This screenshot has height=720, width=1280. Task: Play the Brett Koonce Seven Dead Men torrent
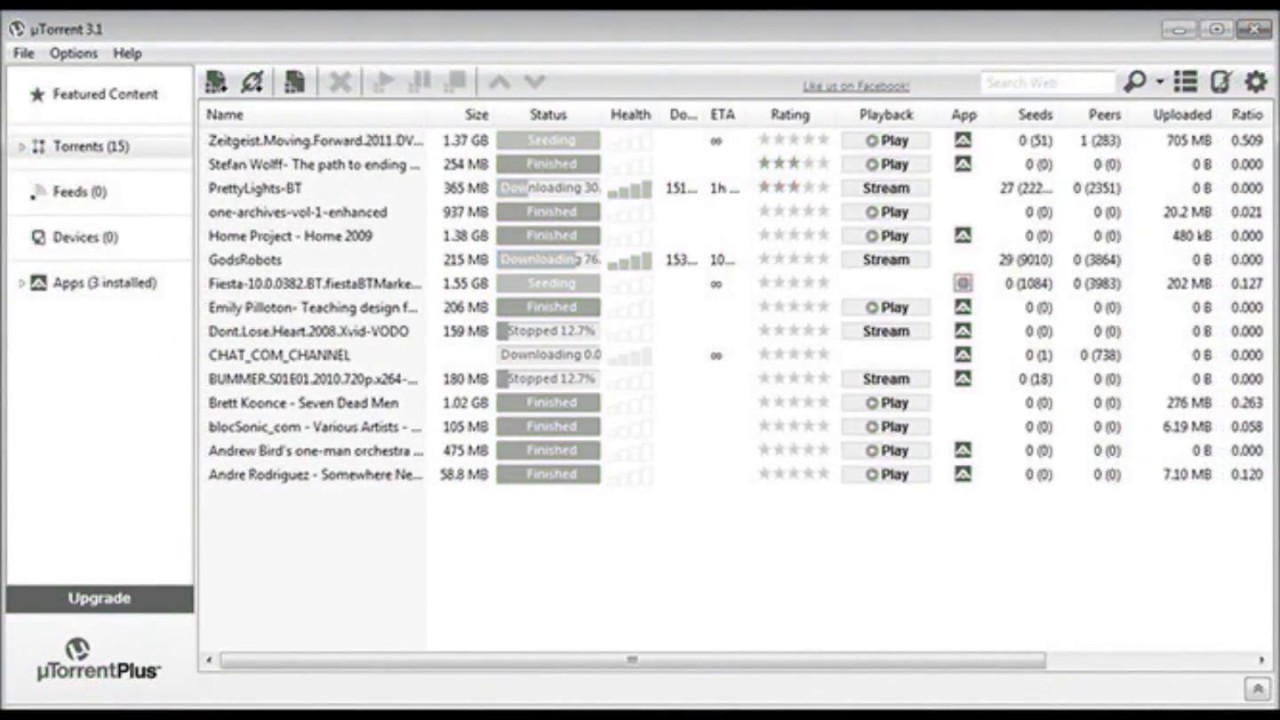886,403
